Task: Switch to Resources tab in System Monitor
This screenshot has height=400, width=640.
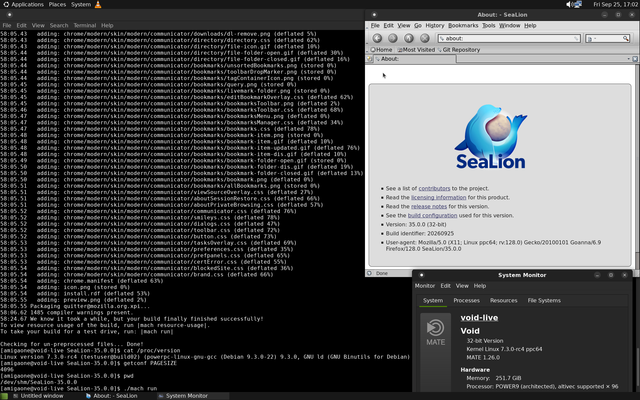Action: click(x=504, y=300)
